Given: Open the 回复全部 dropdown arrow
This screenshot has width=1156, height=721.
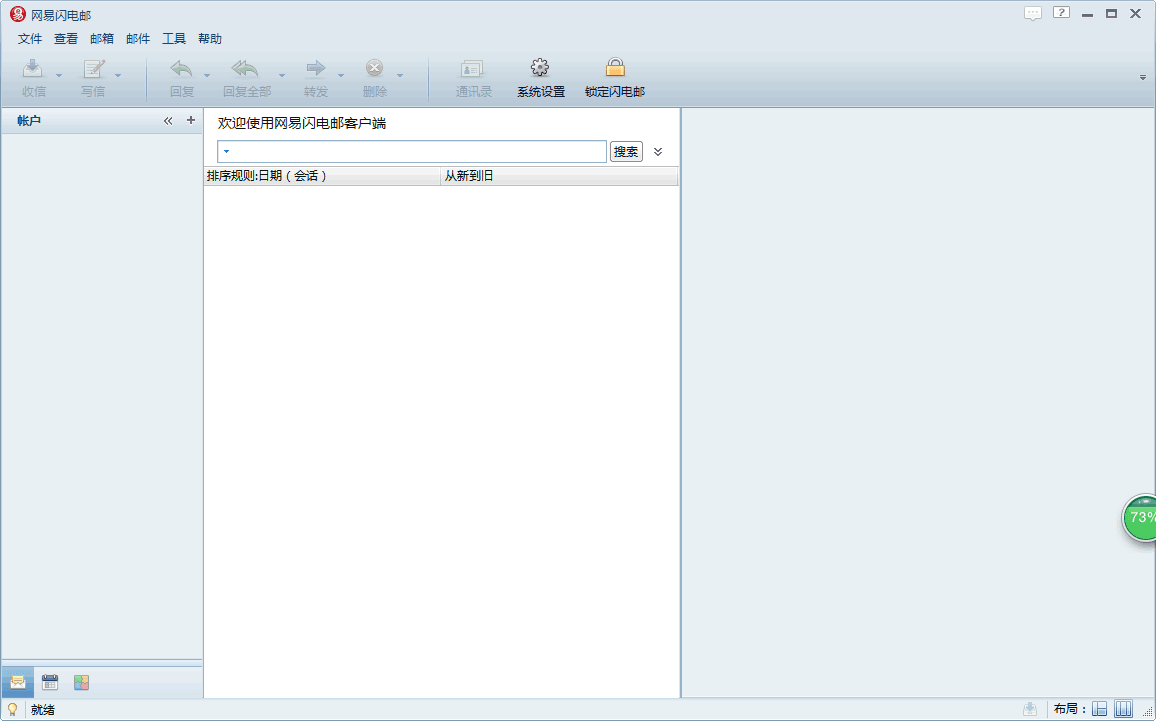Looking at the screenshot, I should (282, 75).
